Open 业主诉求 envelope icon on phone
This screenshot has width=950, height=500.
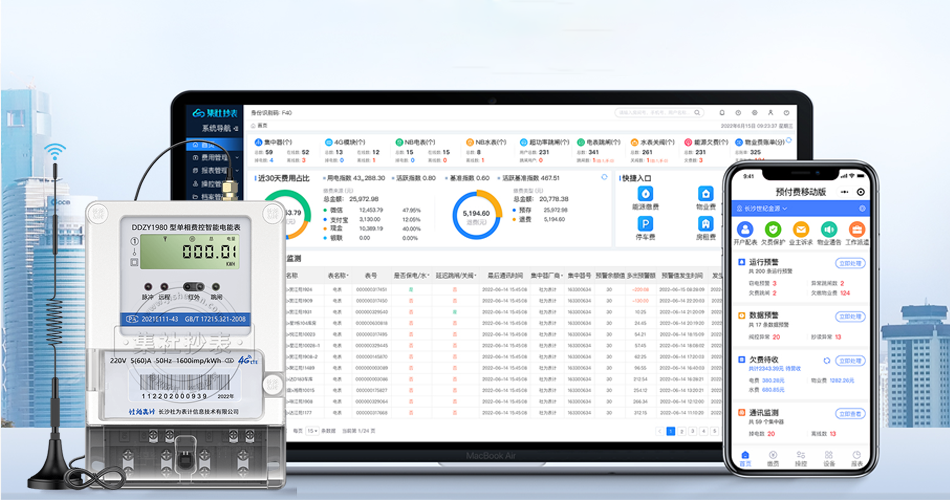coord(800,231)
